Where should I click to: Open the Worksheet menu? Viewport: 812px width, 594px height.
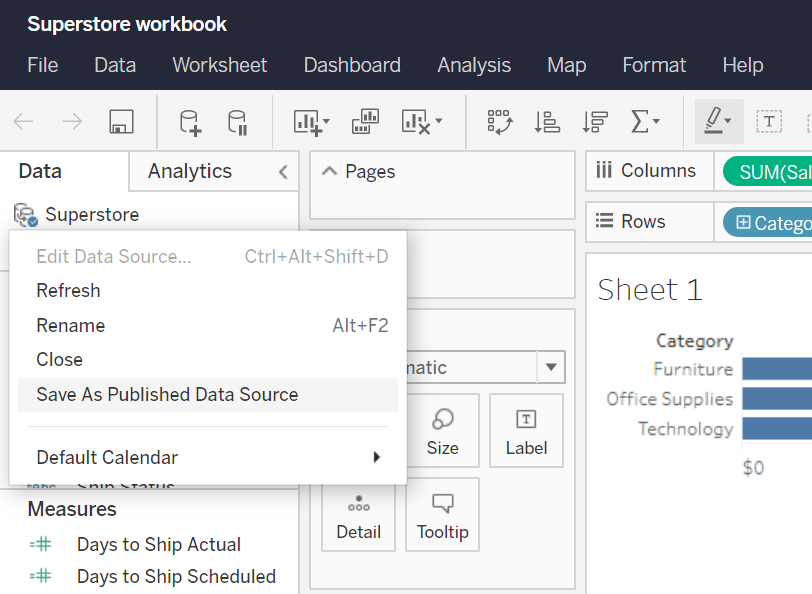219,65
